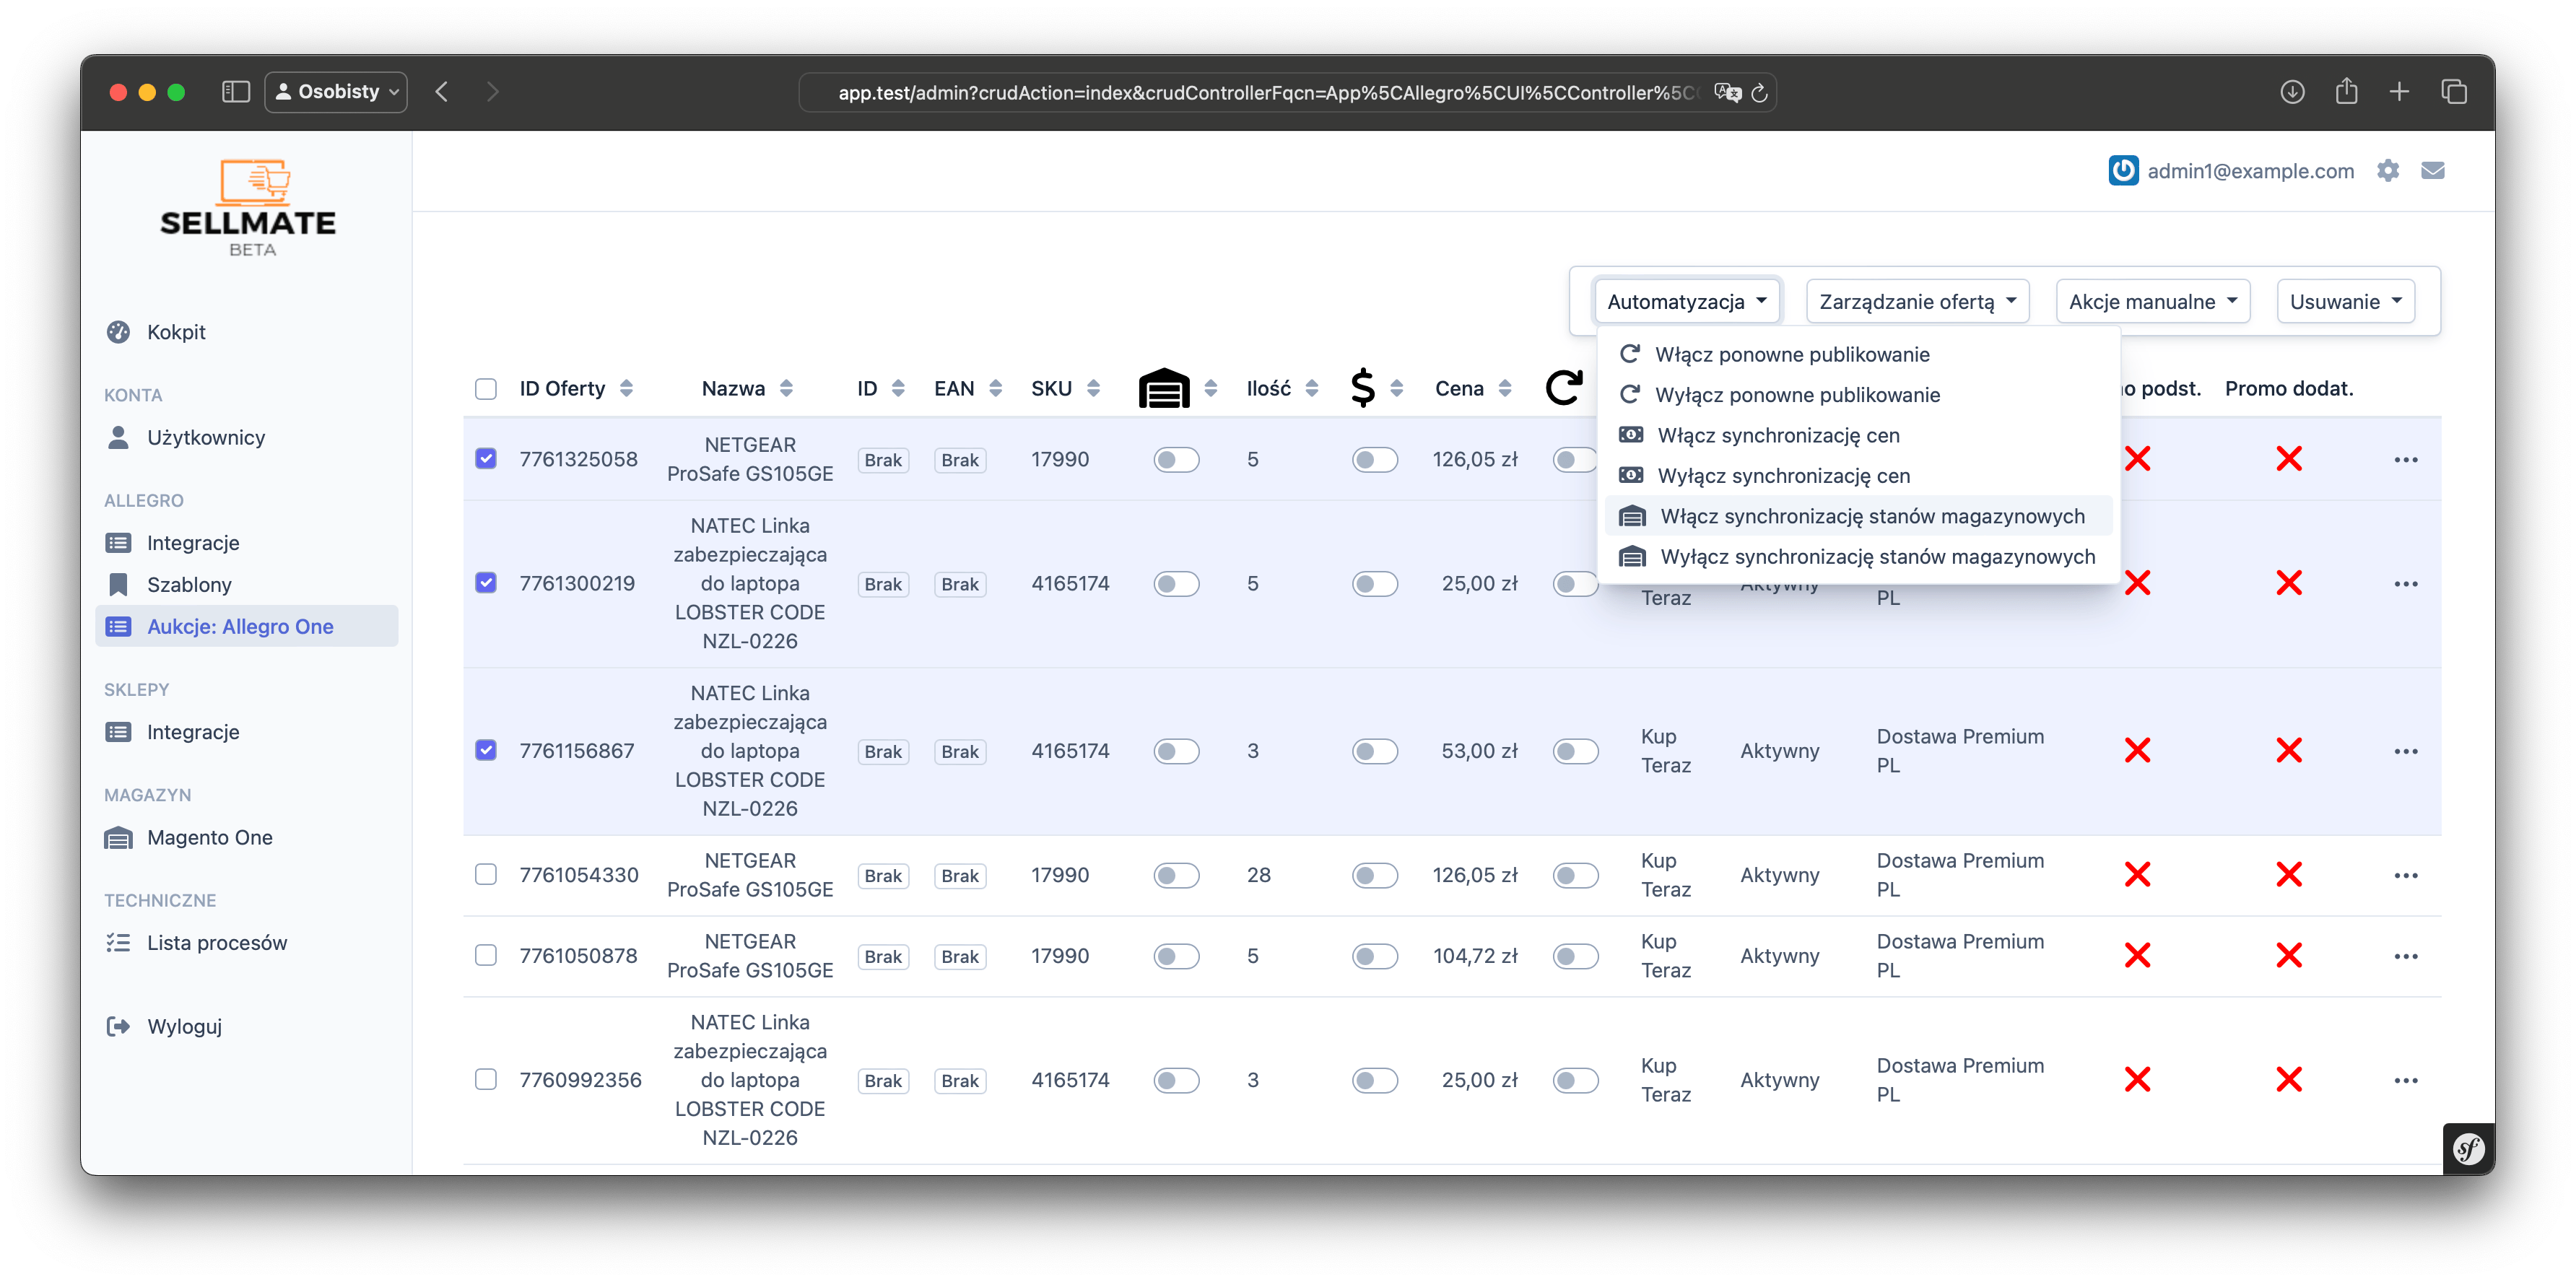Toggle republish switch for offer 7761050878

tap(1575, 956)
